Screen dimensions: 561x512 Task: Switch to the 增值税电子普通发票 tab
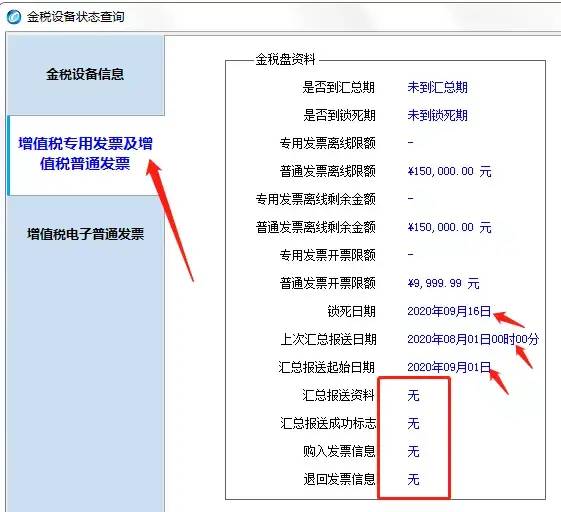85,234
